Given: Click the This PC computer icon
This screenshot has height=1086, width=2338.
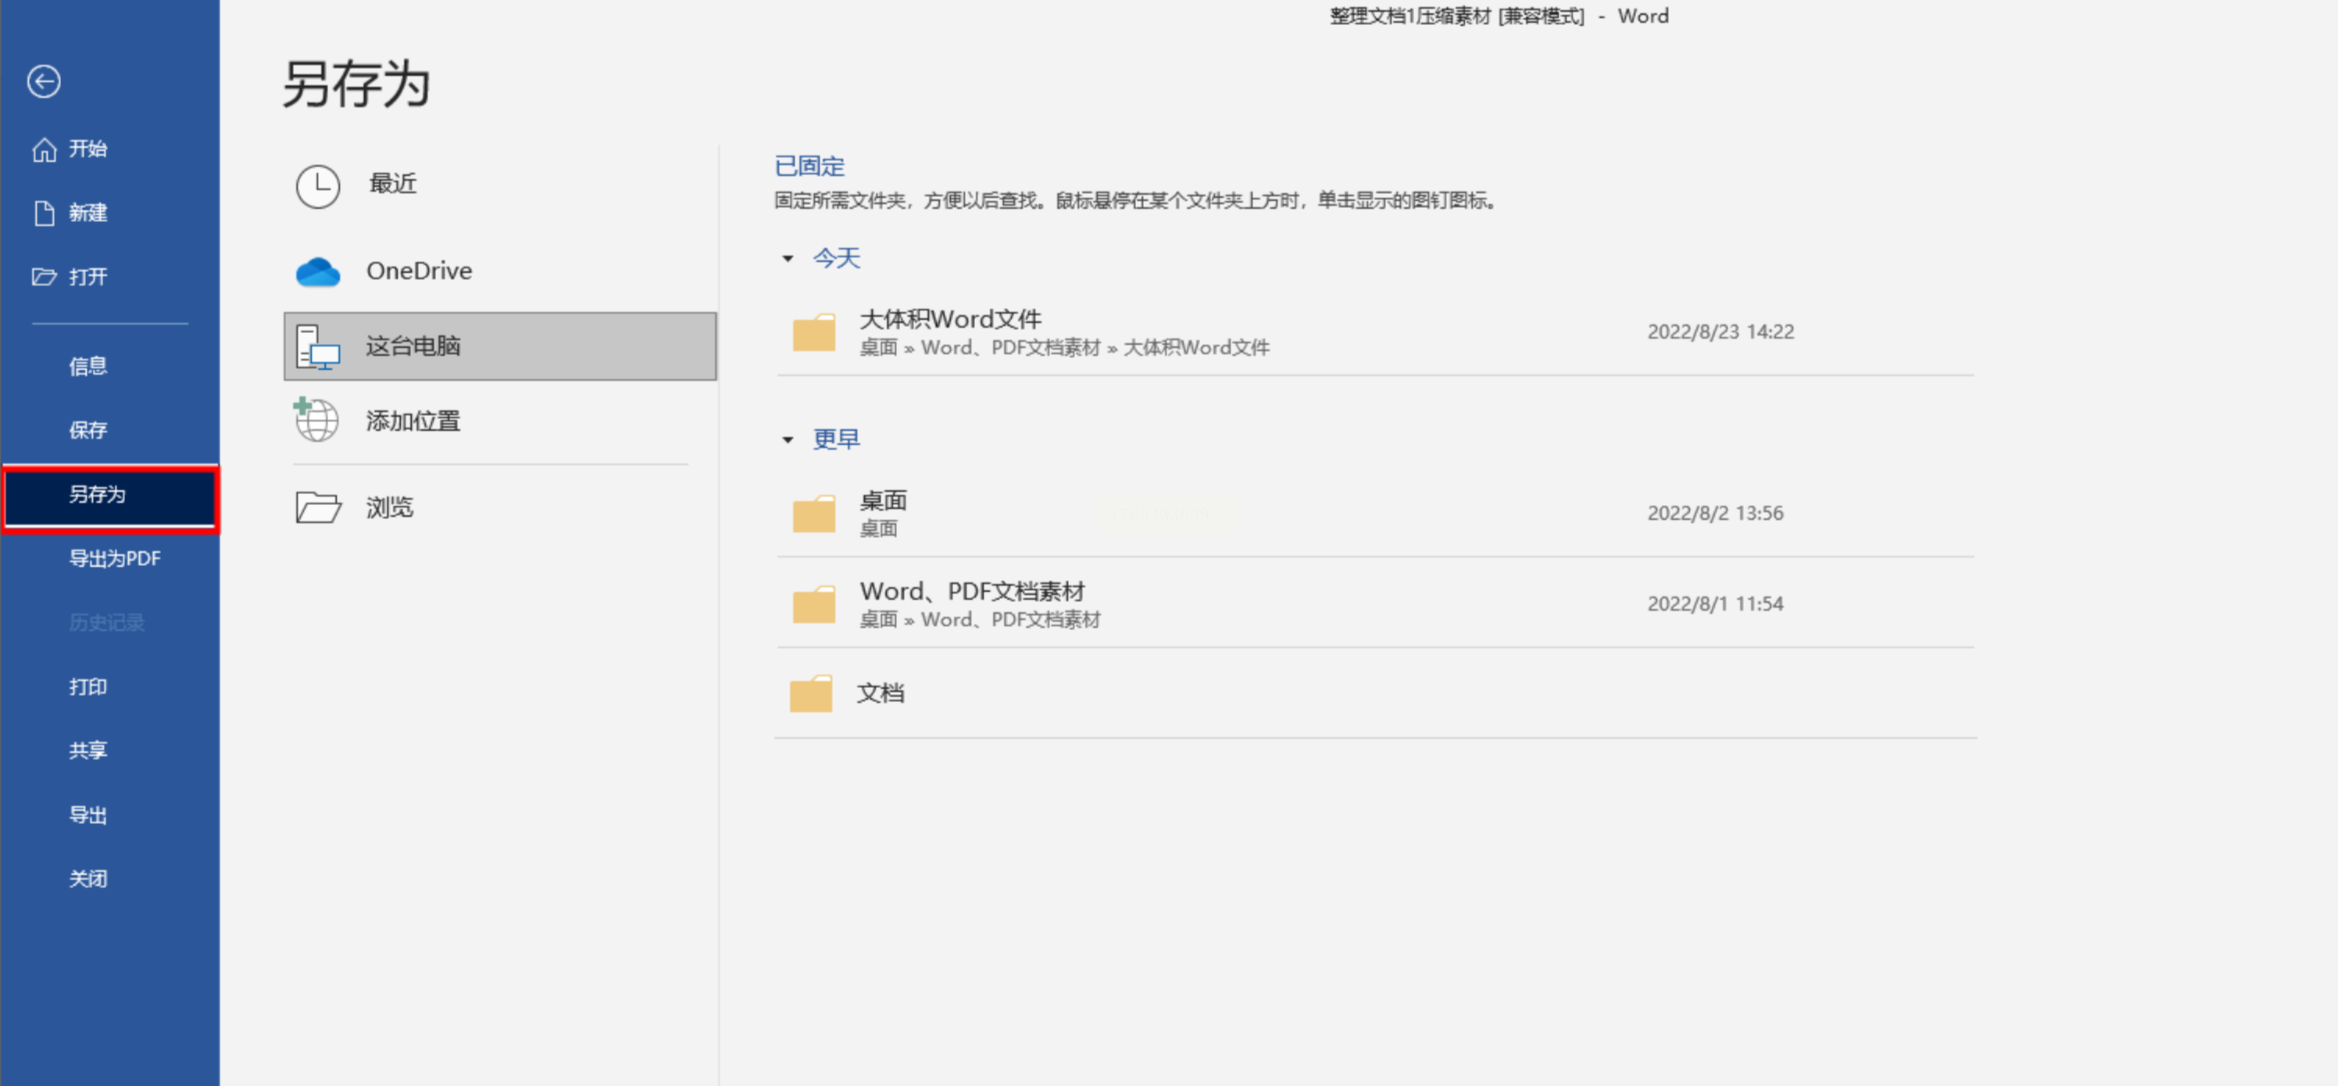Looking at the screenshot, I should (318, 347).
